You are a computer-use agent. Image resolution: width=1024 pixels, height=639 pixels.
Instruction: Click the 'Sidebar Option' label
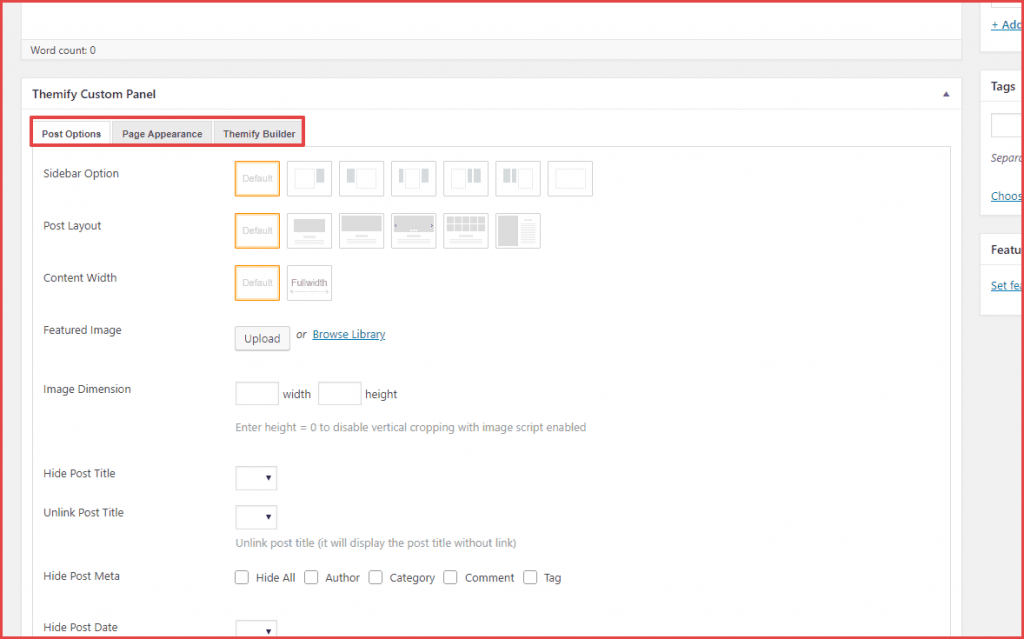pyautogui.click(x=81, y=173)
